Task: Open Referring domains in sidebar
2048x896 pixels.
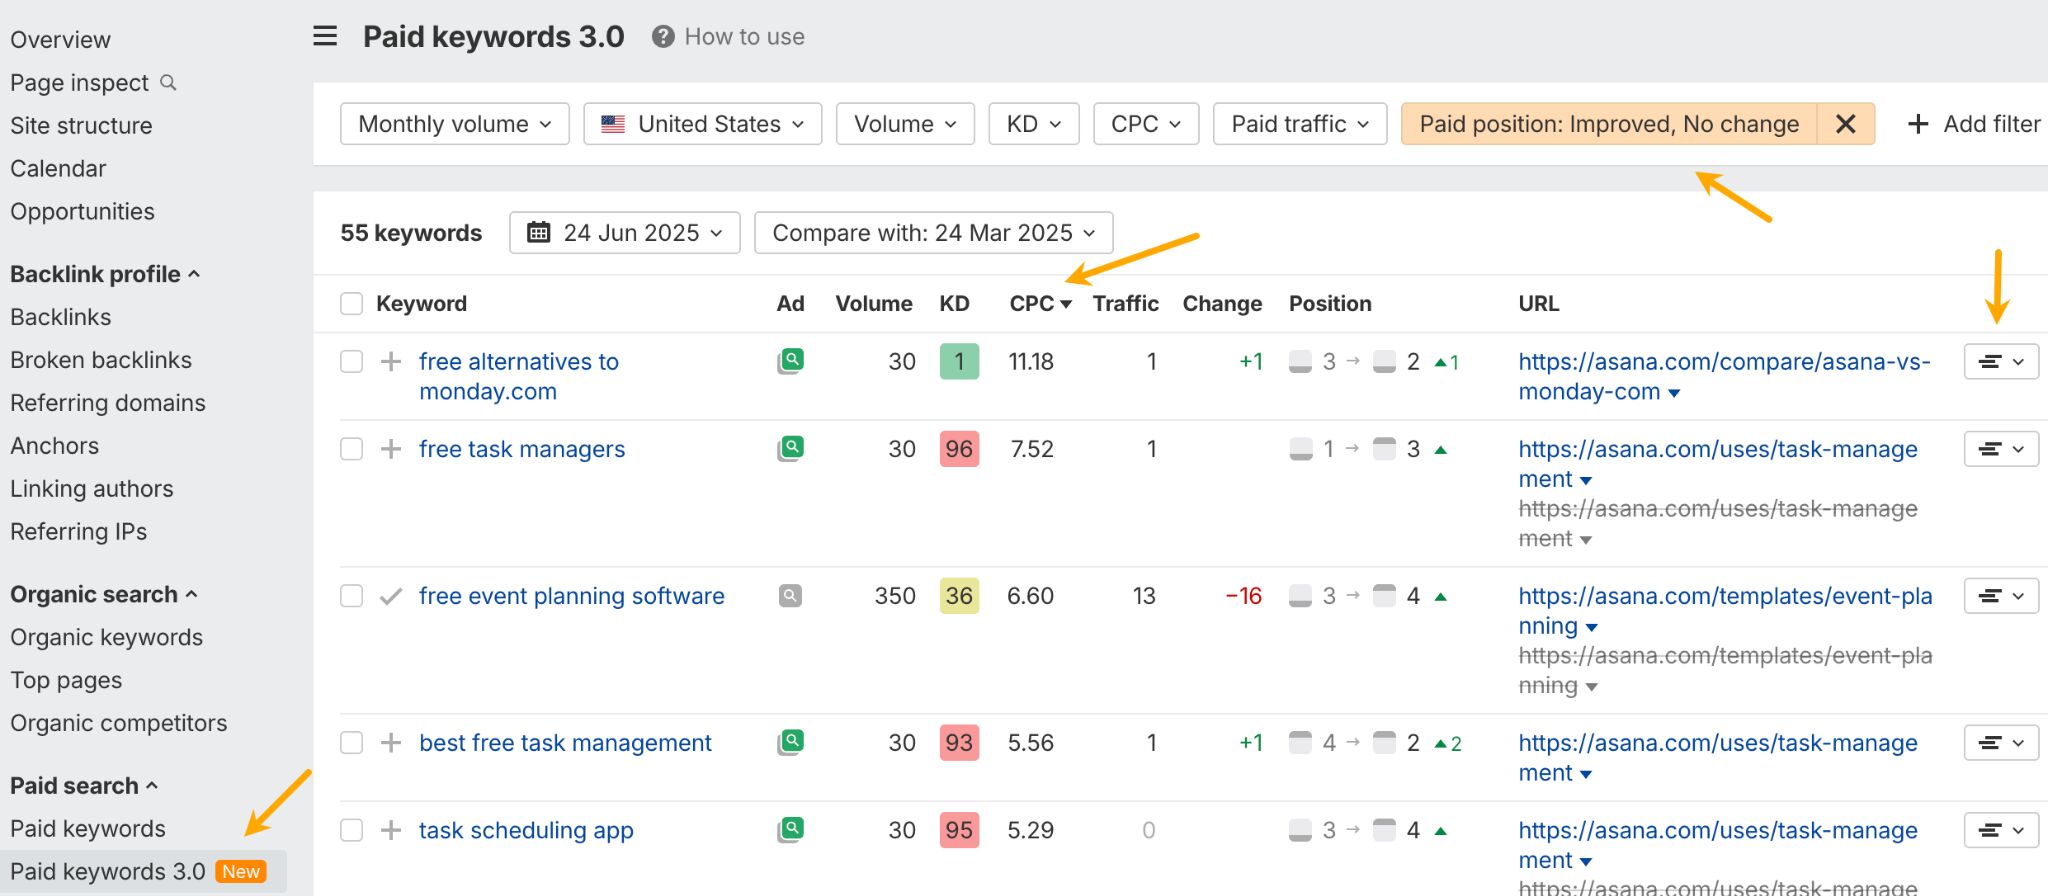Action: click(108, 403)
